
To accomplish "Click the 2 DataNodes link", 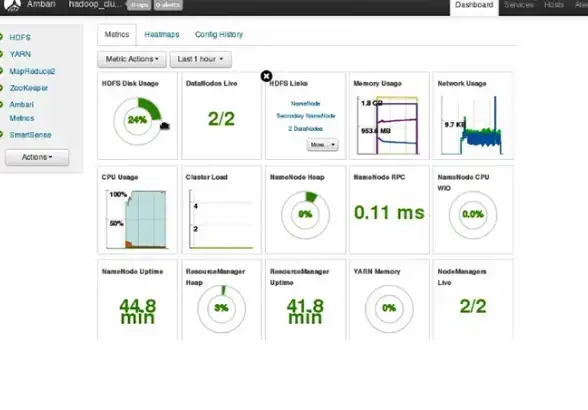I will pyautogui.click(x=305, y=129).
